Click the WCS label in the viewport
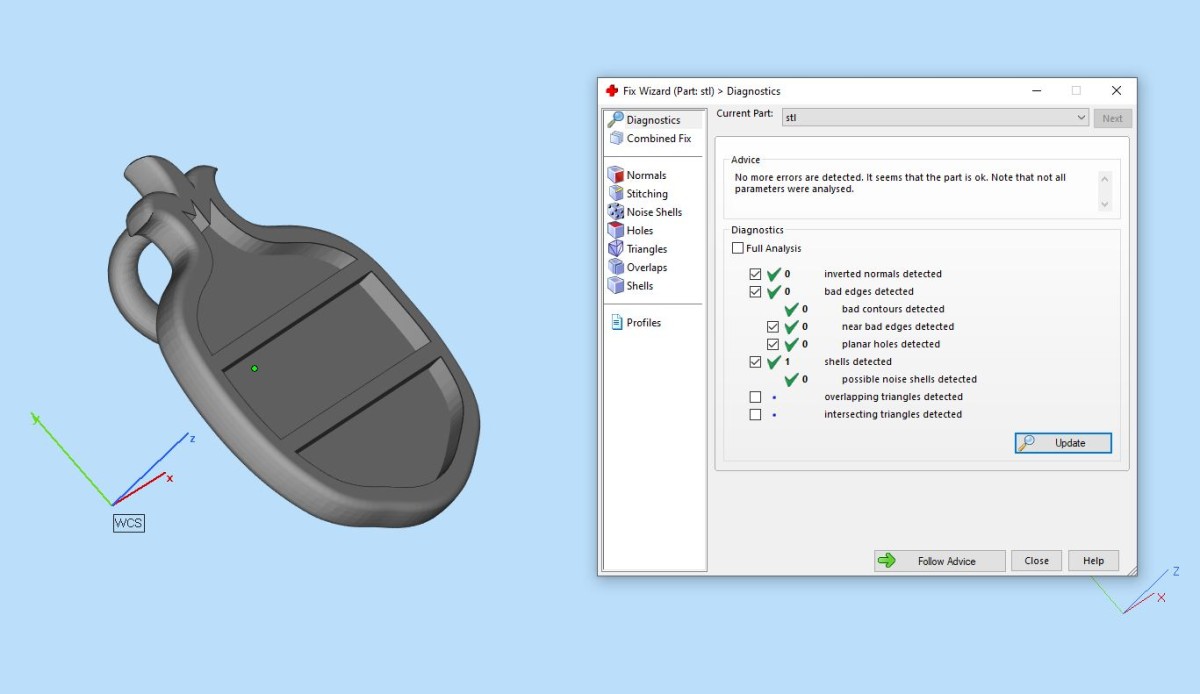Image resolution: width=1200 pixels, height=694 pixels. [x=129, y=523]
